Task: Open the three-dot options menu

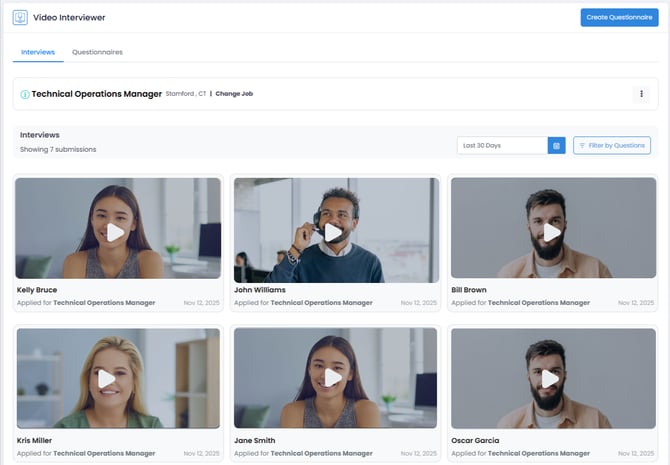Action: pos(640,94)
